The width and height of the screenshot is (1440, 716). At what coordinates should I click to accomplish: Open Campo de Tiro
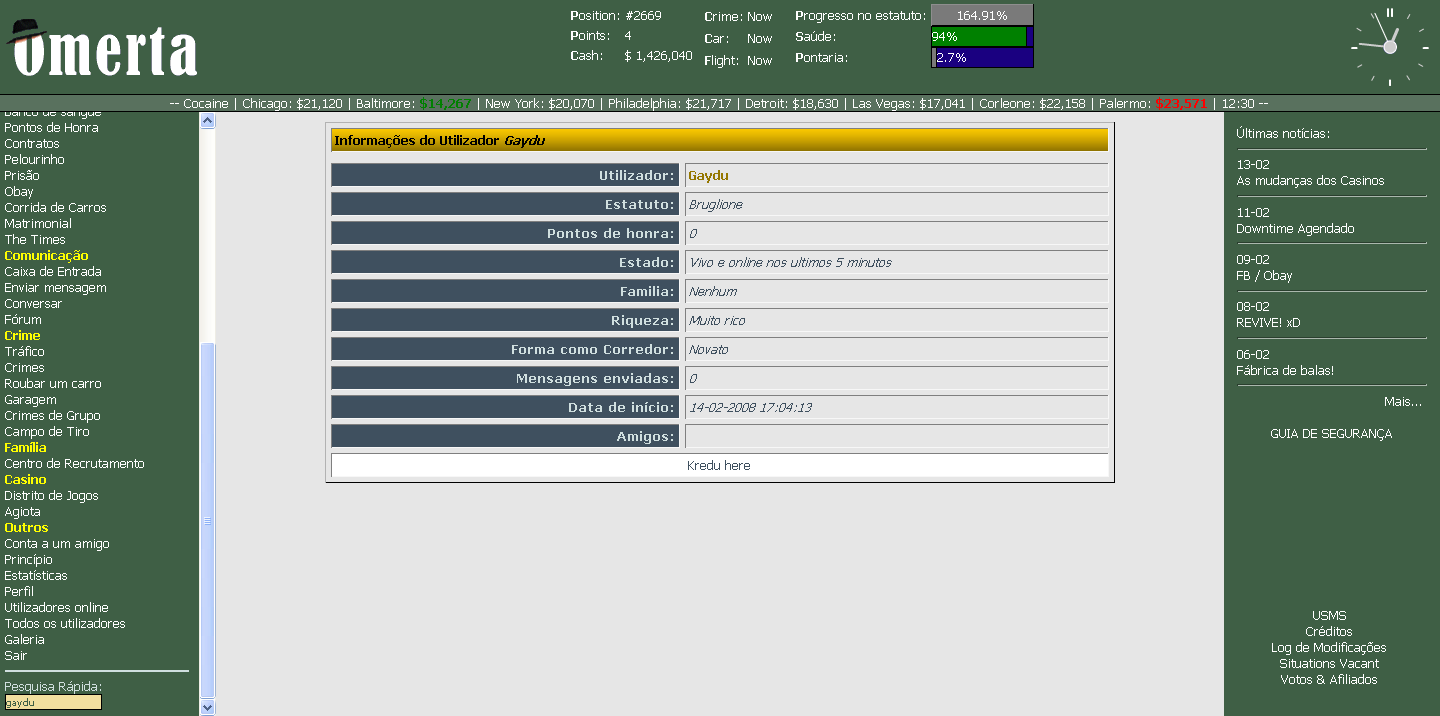pyautogui.click(x=46, y=432)
